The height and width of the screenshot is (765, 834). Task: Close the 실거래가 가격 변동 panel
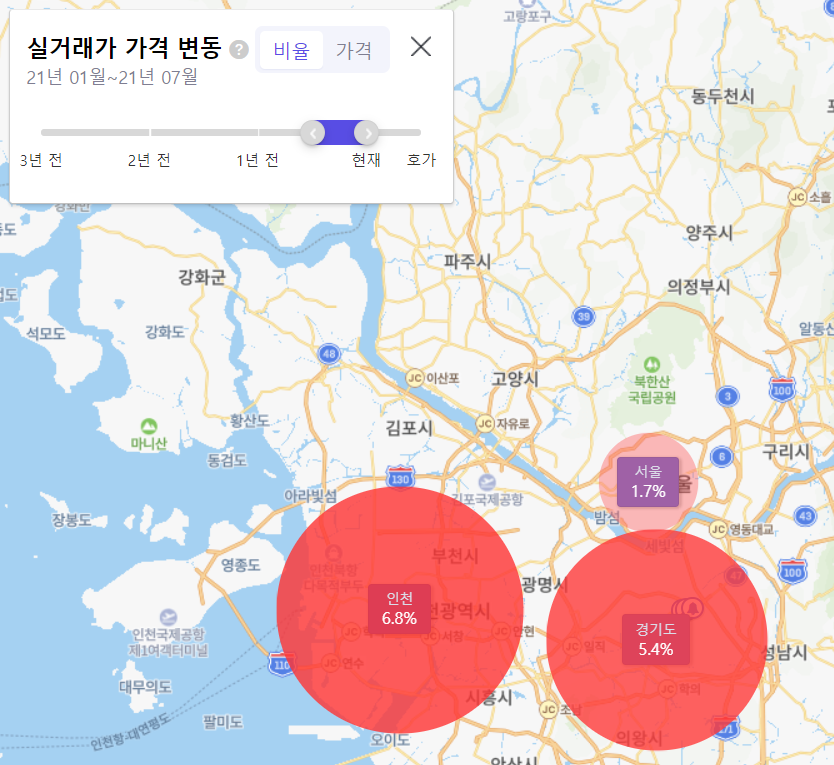click(421, 46)
